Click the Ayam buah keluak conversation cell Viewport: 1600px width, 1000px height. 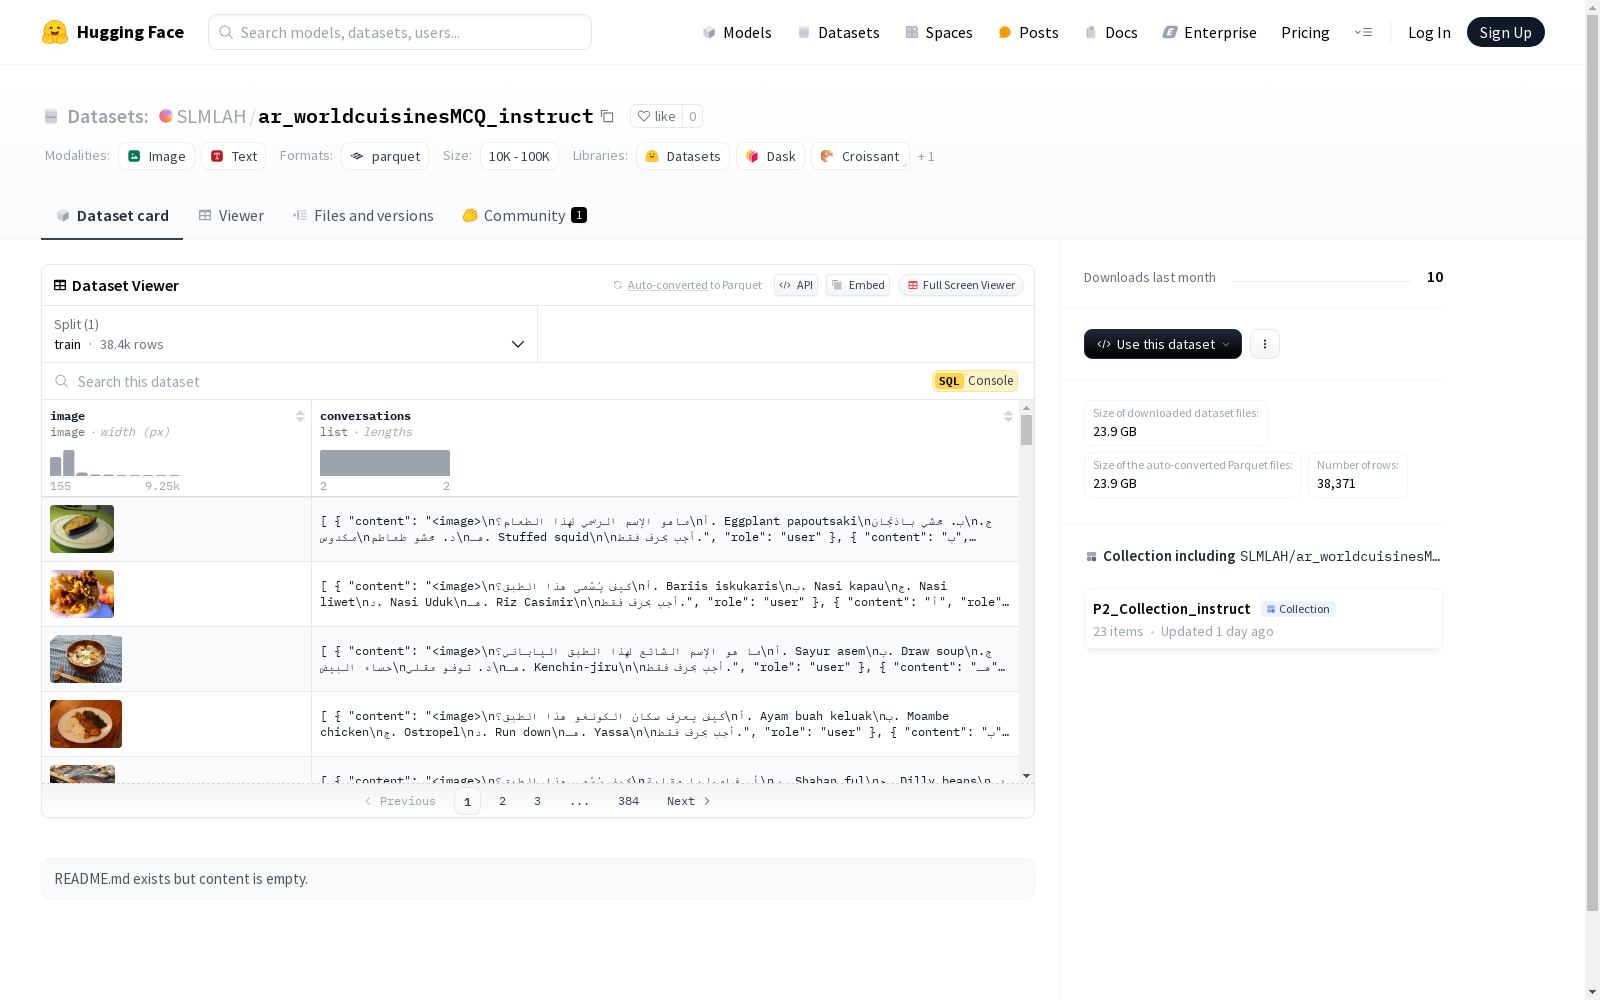[665, 724]
